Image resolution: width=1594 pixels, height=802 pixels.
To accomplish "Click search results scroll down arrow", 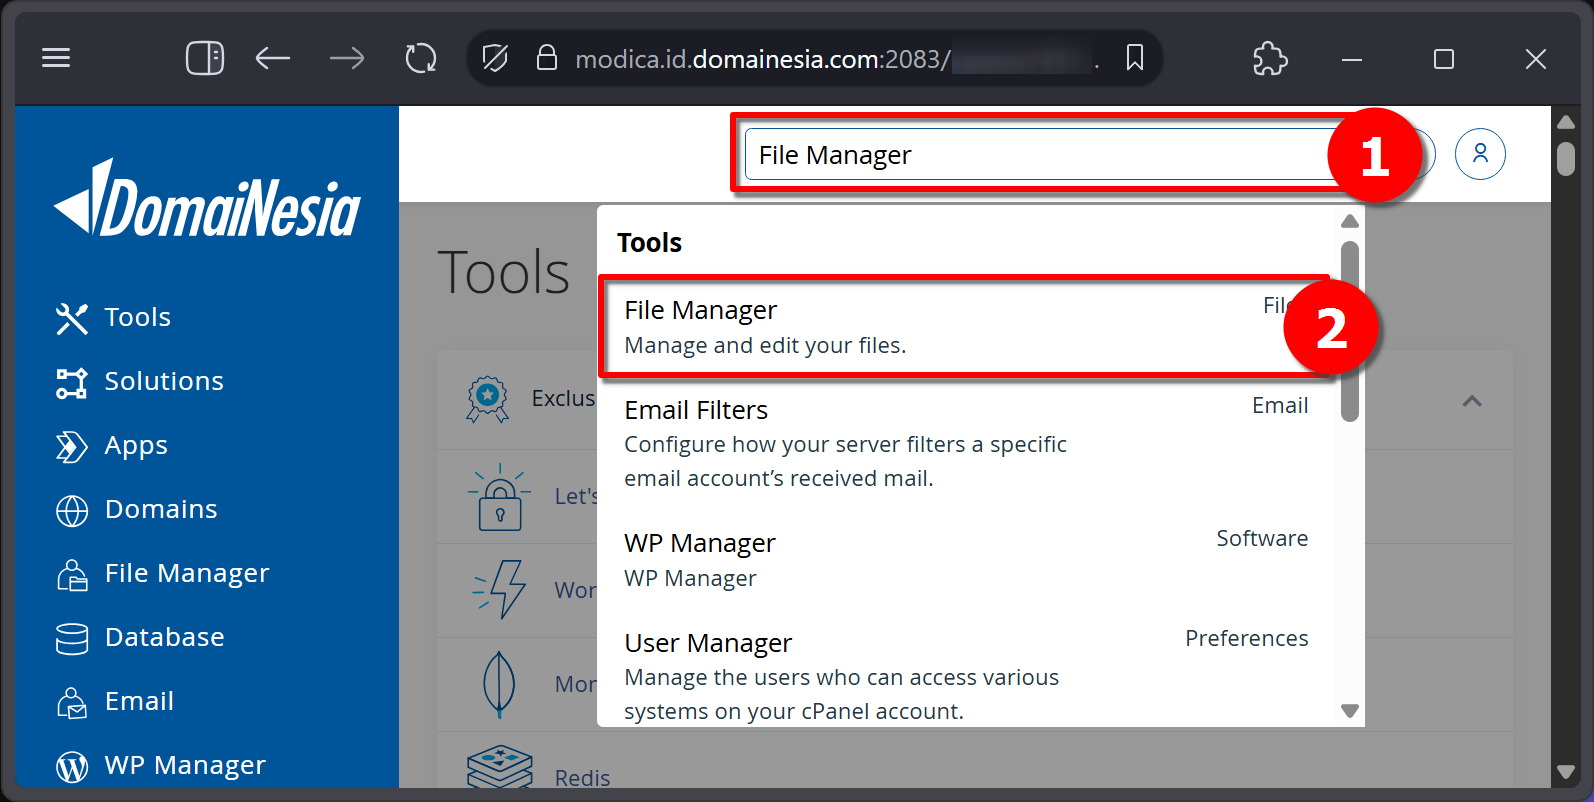I will coord(1350,711).
